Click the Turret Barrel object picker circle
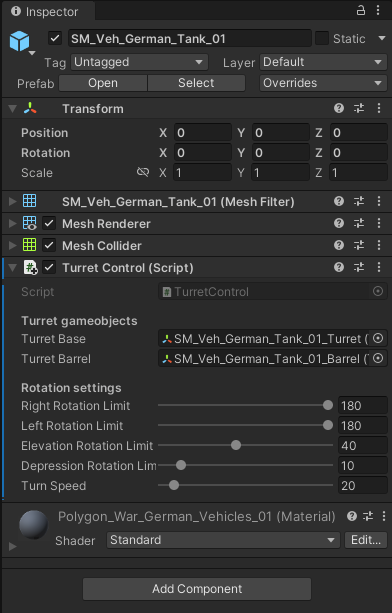The image size is (392, 613). [378, 358]
